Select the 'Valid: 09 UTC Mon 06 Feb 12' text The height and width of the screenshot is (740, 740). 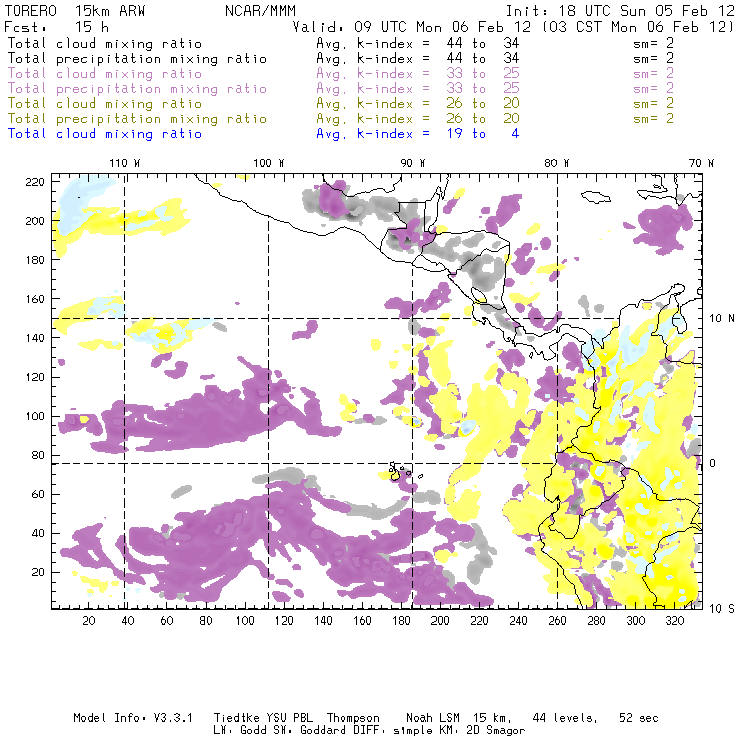[x=412, y=27]
